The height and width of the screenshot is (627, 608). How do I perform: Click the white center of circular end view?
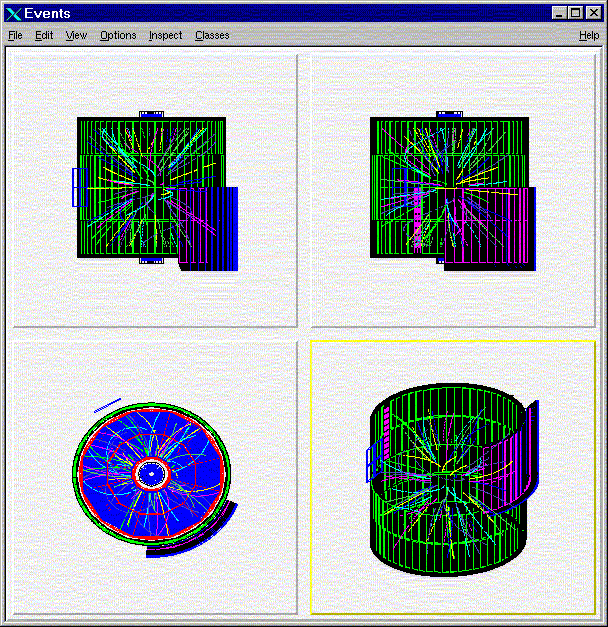150,473
